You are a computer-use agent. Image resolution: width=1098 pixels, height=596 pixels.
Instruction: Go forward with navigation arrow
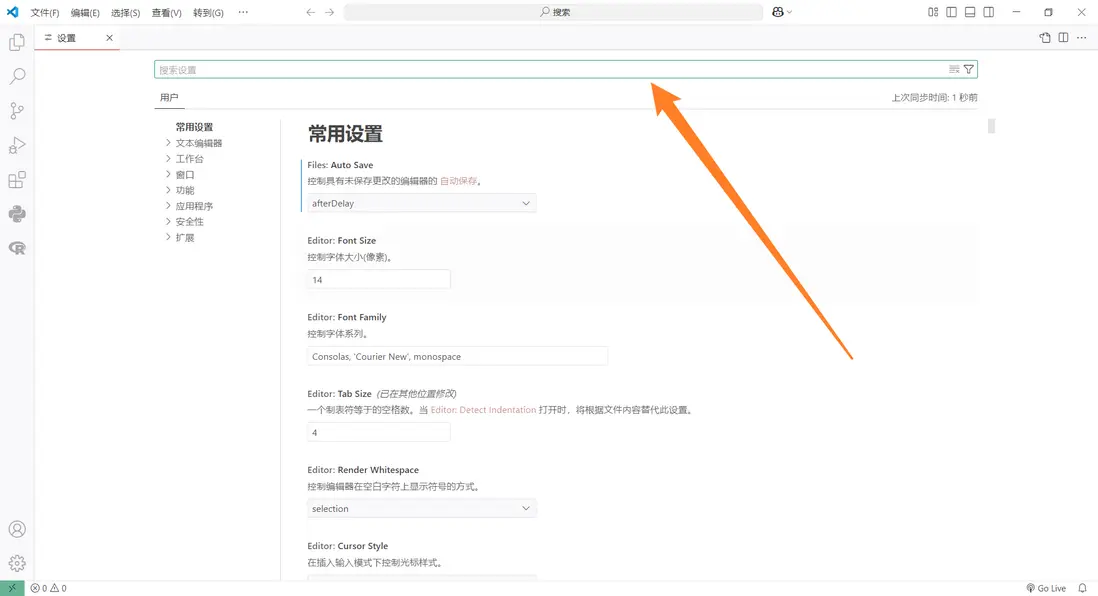(330, 12)
